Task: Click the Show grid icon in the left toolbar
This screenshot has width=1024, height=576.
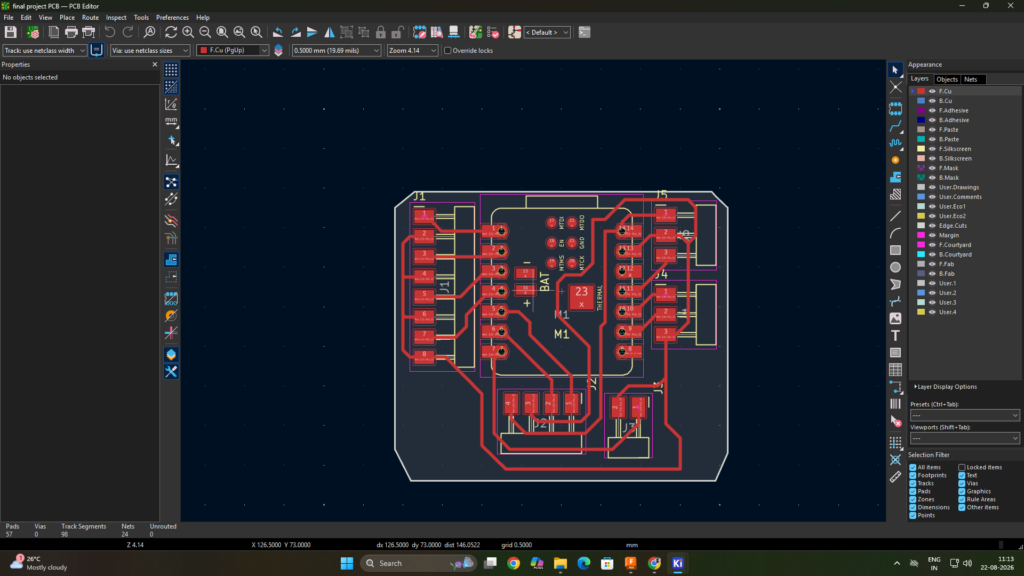Action: 171,70
